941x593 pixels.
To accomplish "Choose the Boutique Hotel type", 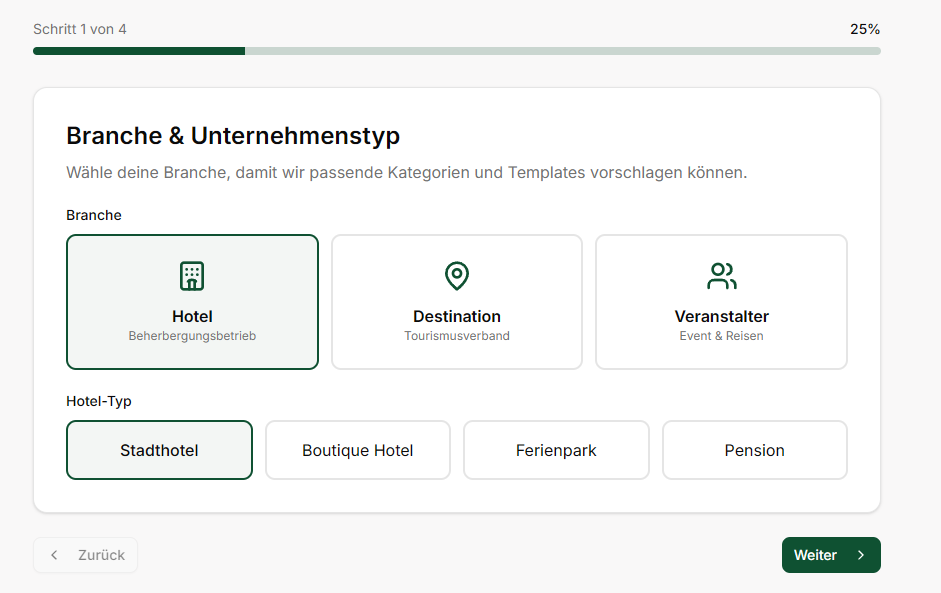I will coord(358,450).
